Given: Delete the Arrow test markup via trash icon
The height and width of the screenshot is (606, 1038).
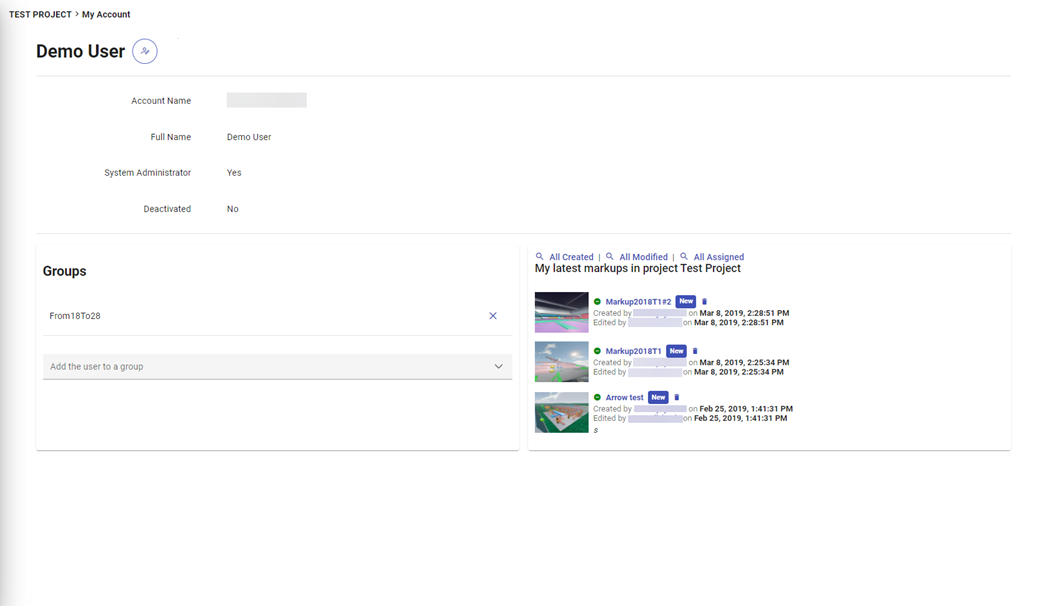Looking at the screenshot, I should tap(677, 397).
